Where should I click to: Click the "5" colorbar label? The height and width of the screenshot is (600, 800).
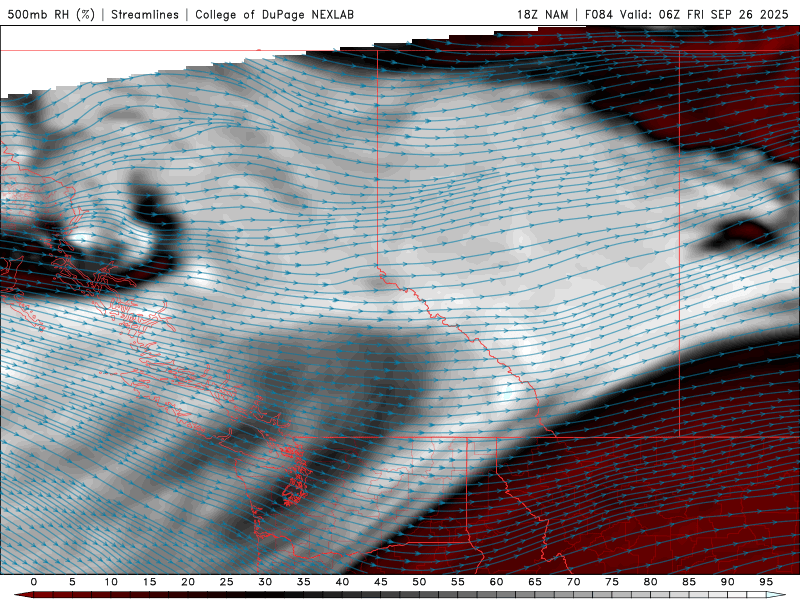(72, 582)
